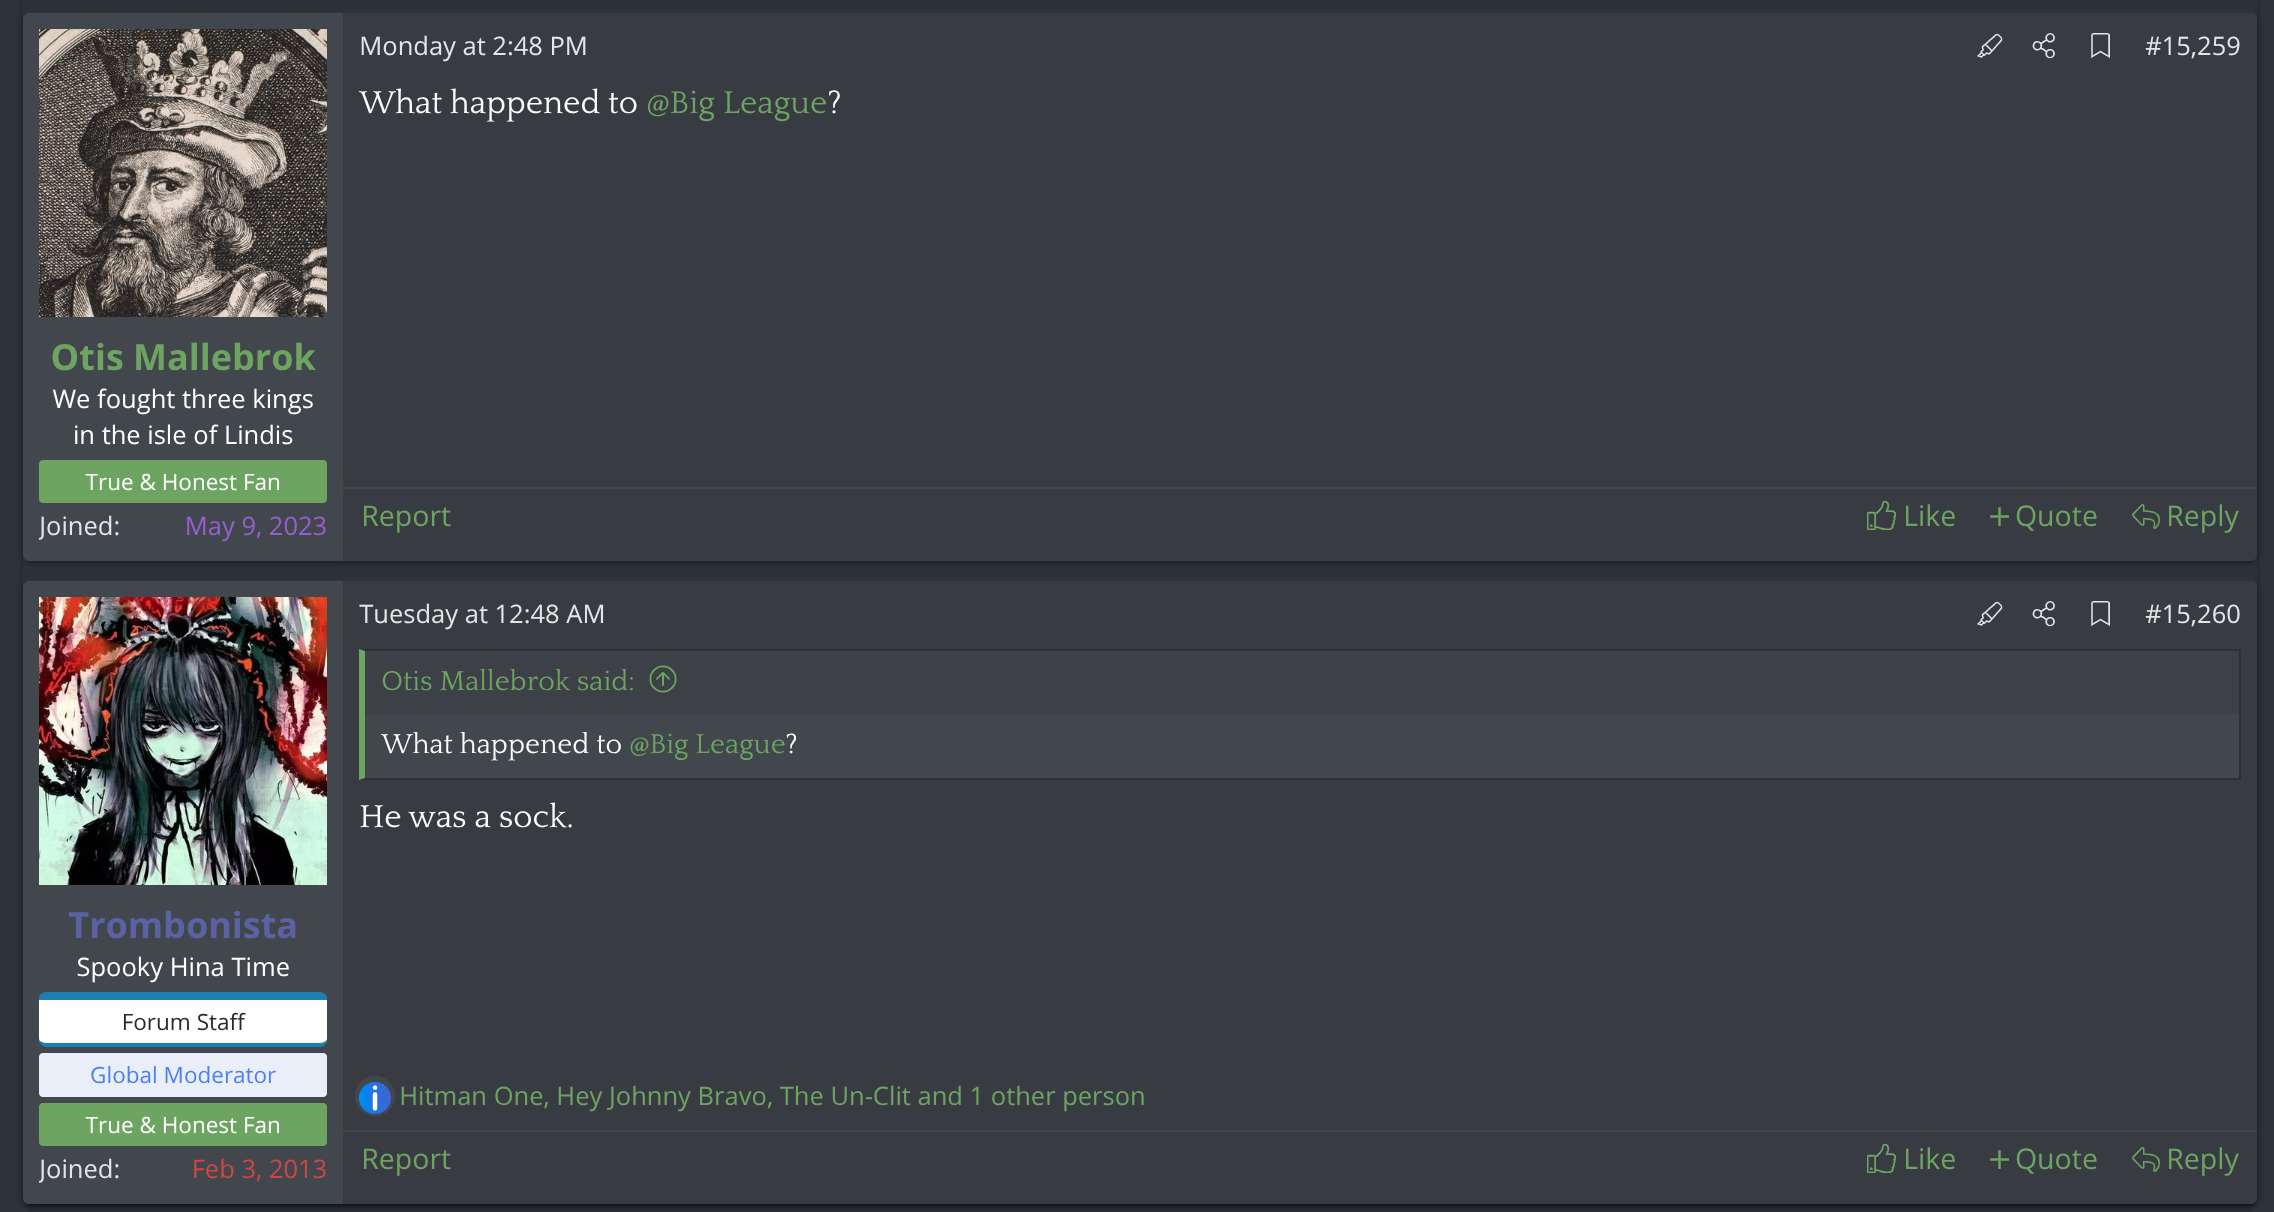Screen dimensions: 2274x1212
Task: Open the @Big League mention in the first post
Action: click(736, 103)
